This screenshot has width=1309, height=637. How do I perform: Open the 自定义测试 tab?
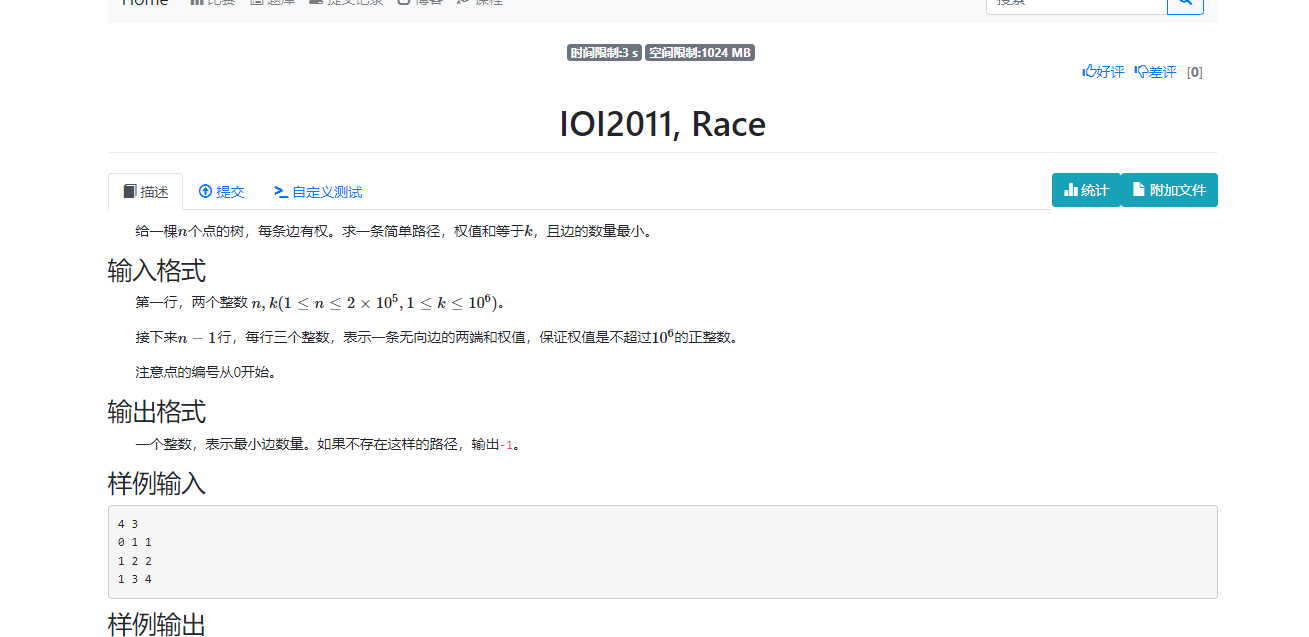318,192
